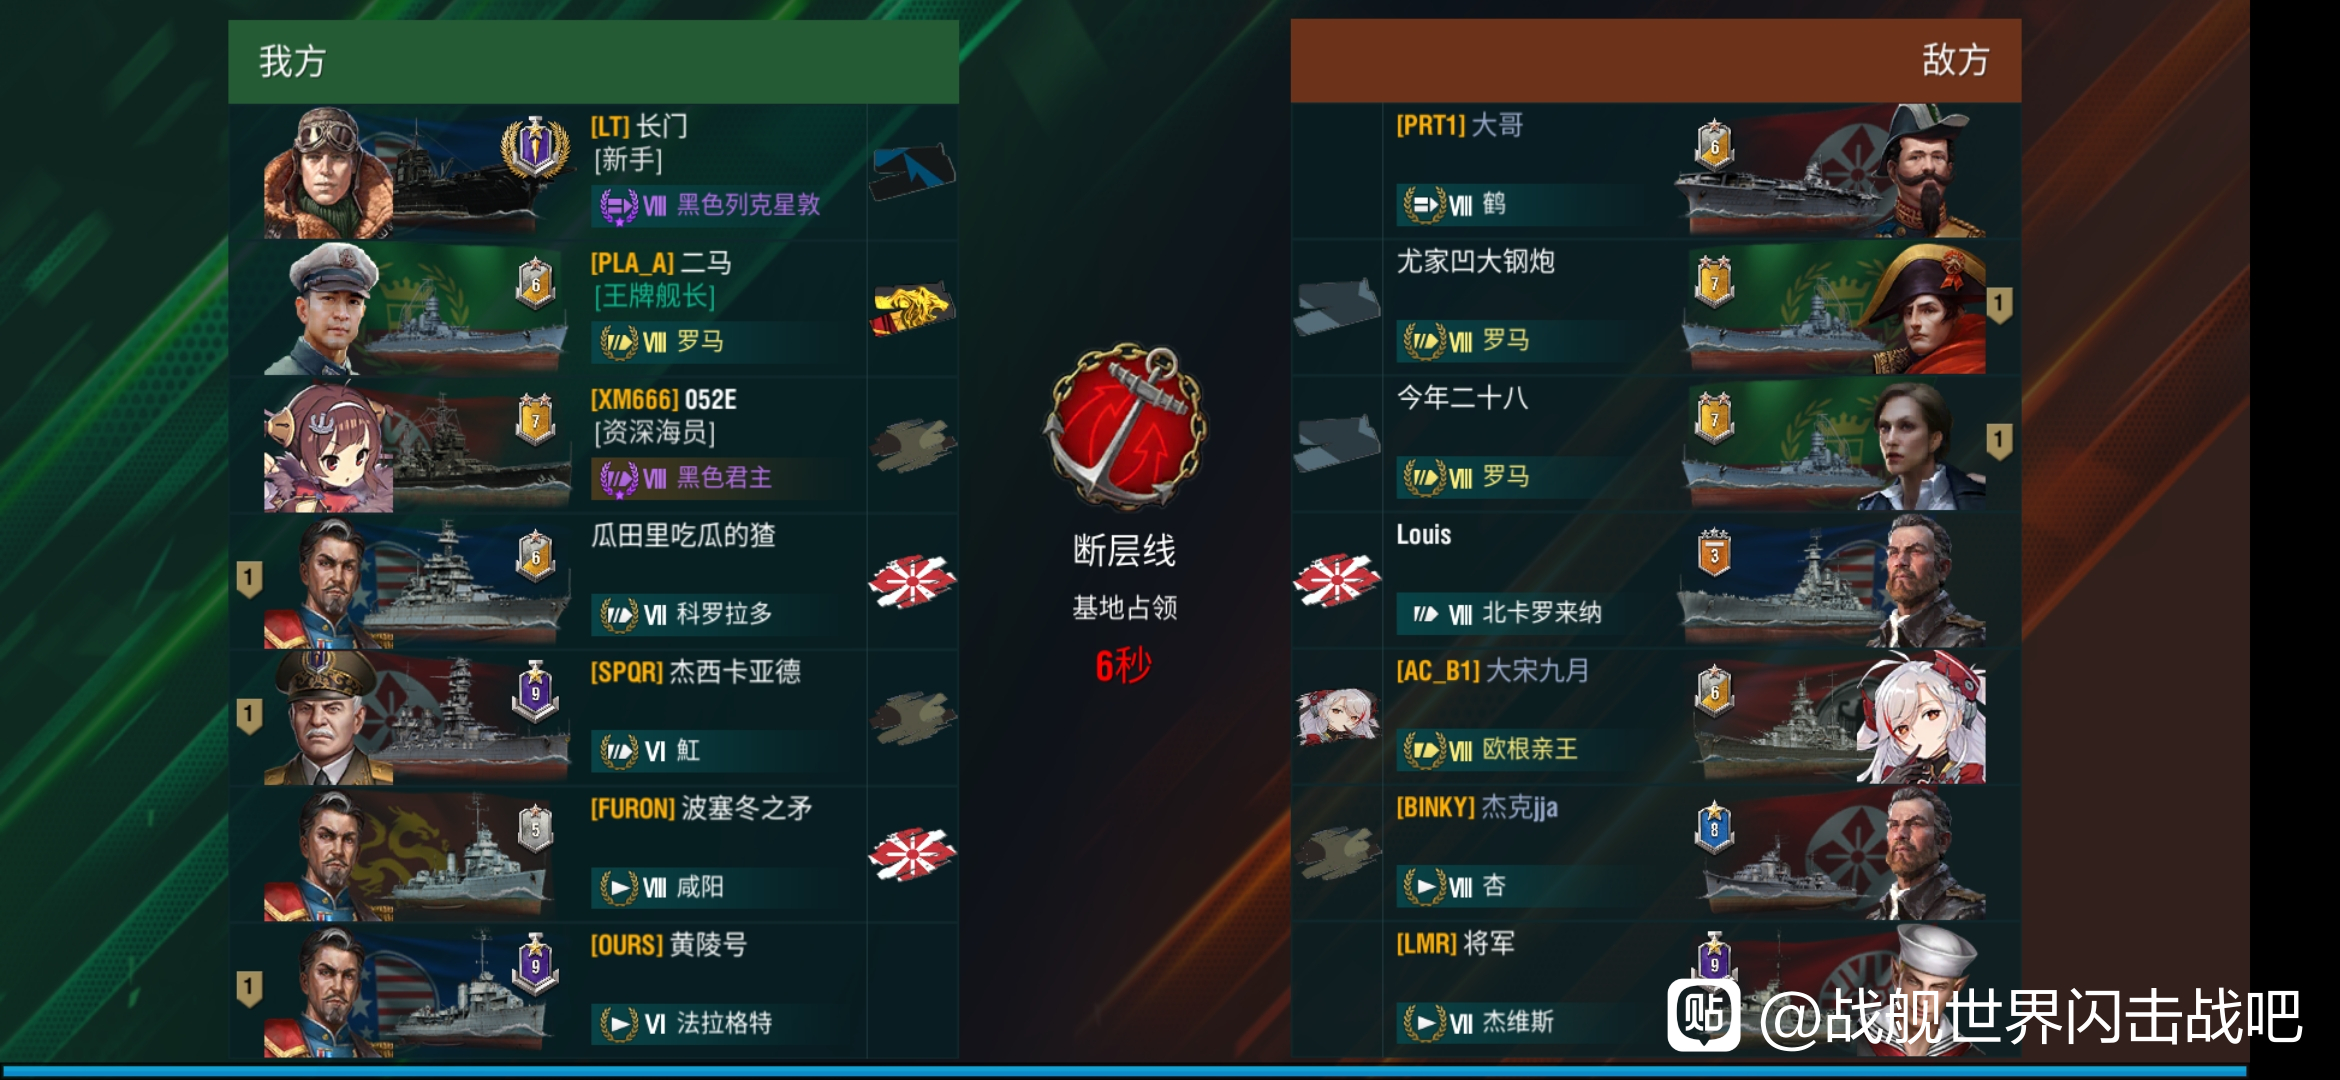This screenshot has width=2340, height=1080.
Task: Click rank 3 badge on Louis's row
Action: [1714, 553]
